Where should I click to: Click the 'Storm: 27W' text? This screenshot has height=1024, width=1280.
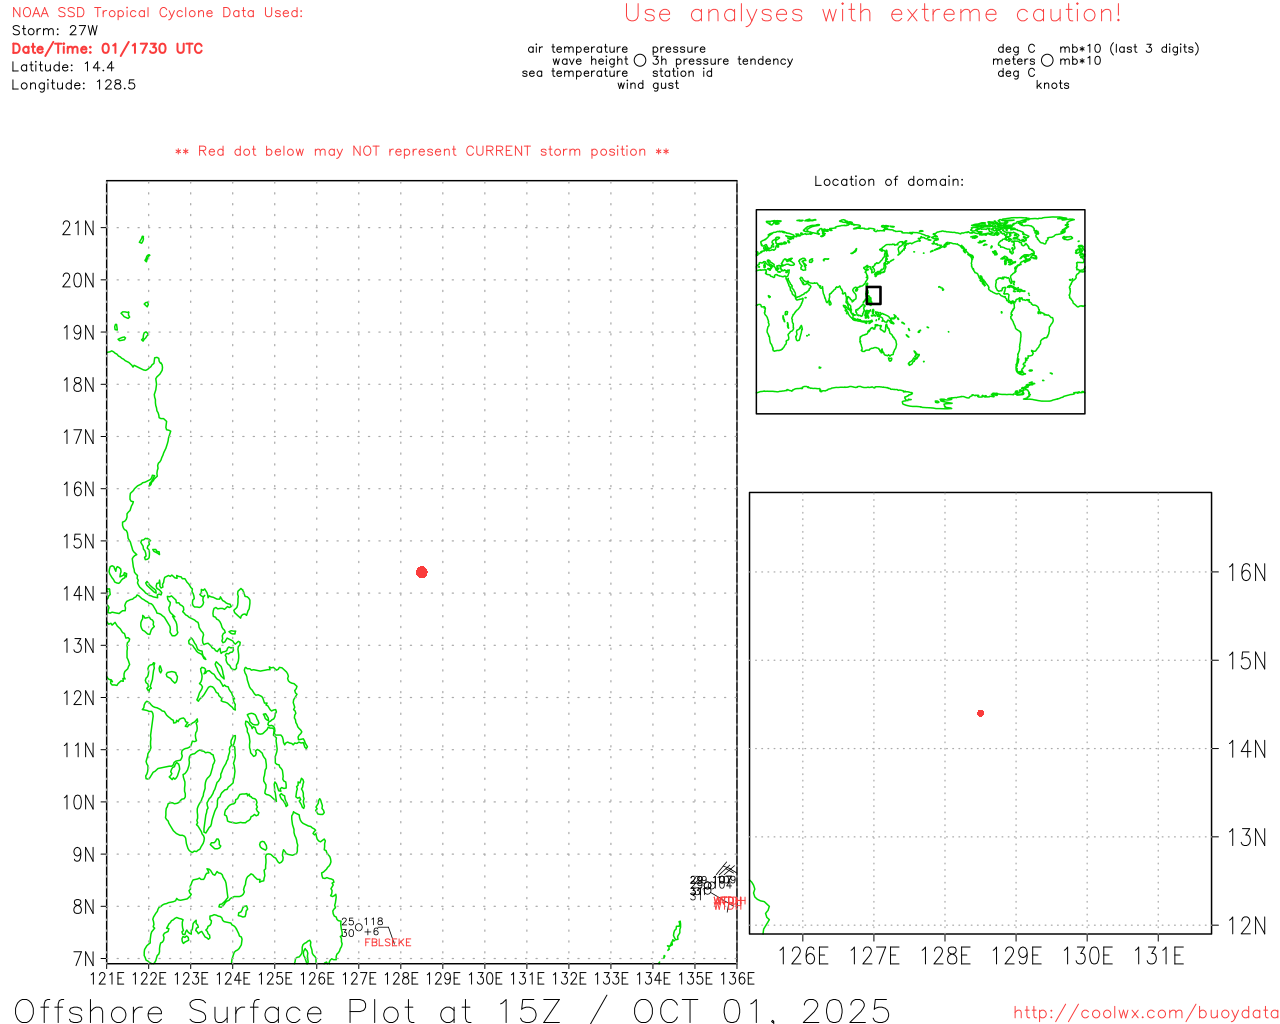(55, 31)
